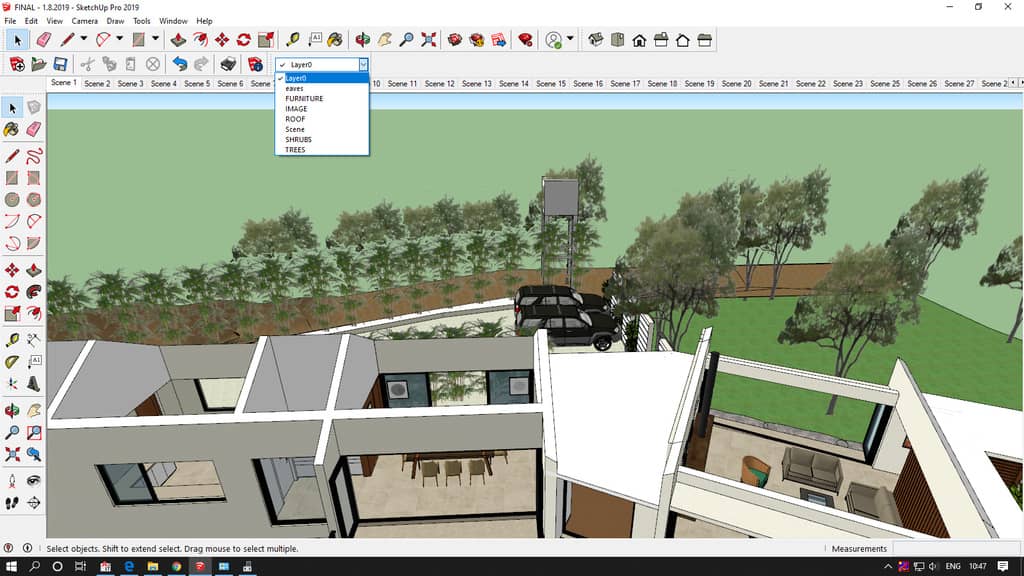Viewport: 1024px width, 576px height.
Task: Click the help question-mark button in status bar
Action: coord(9,548)
